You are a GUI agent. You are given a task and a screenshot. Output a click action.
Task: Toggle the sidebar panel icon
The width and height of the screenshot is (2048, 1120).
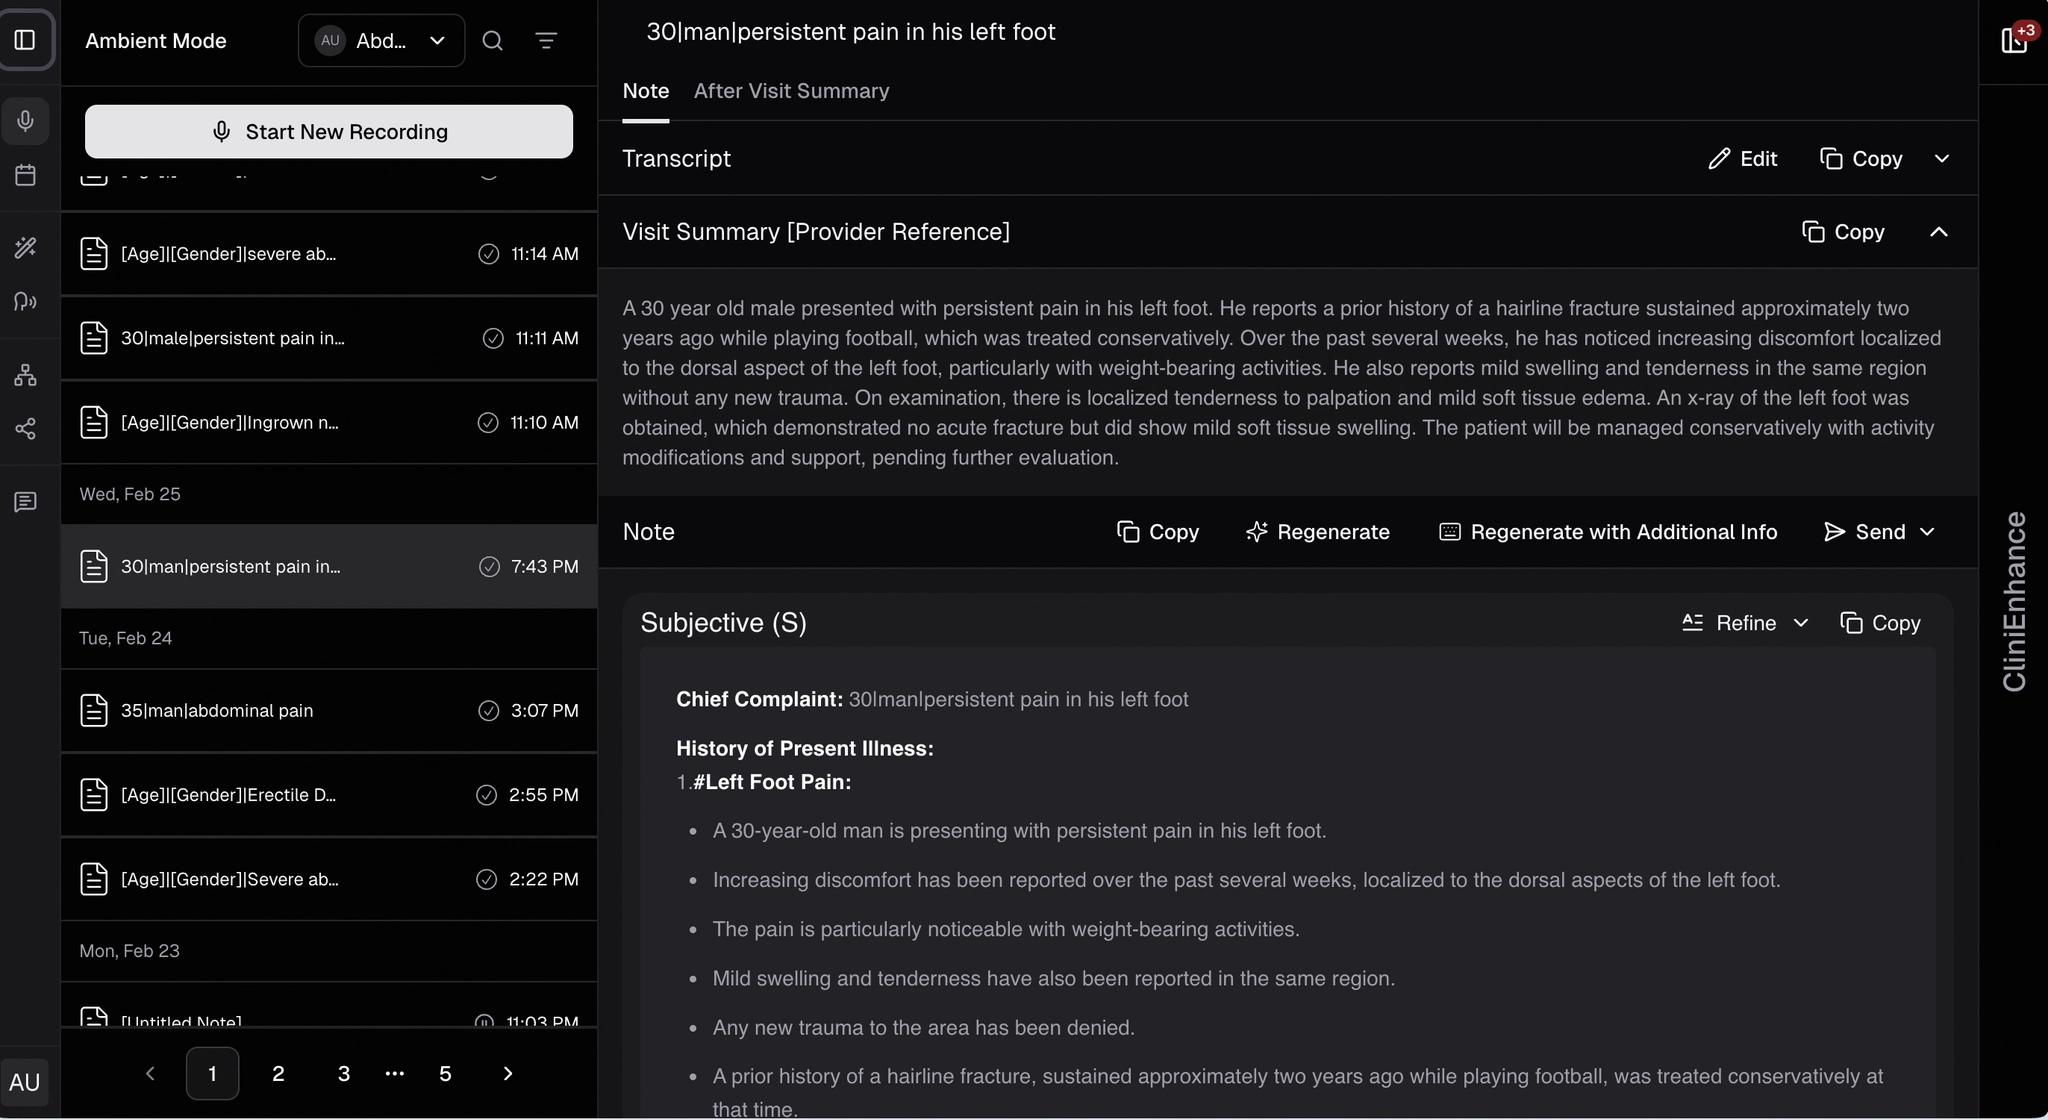(x=26, y=40)
